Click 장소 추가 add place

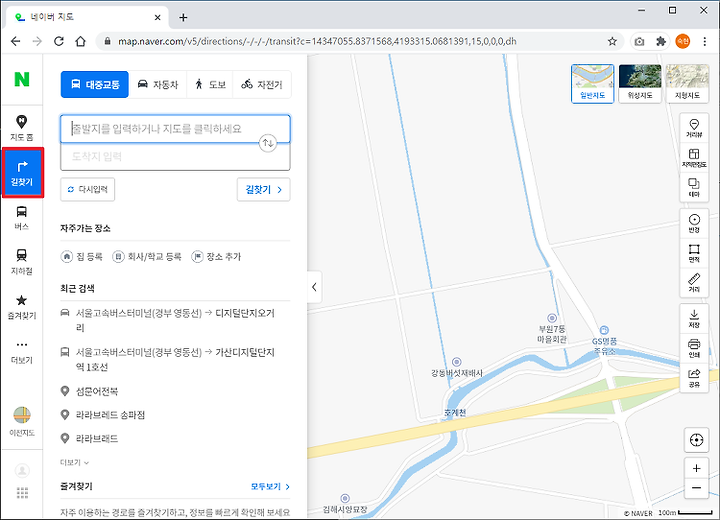[216, 256]
